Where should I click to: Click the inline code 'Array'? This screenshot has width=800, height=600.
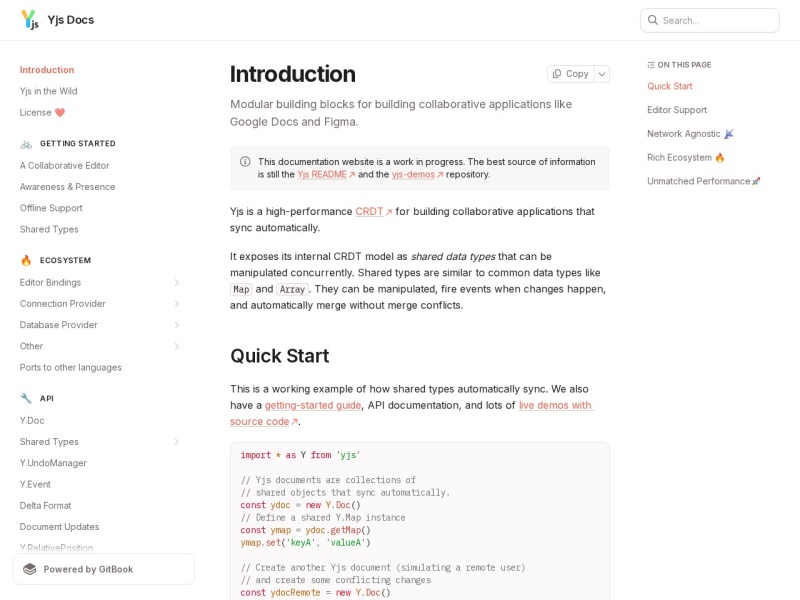292,290
